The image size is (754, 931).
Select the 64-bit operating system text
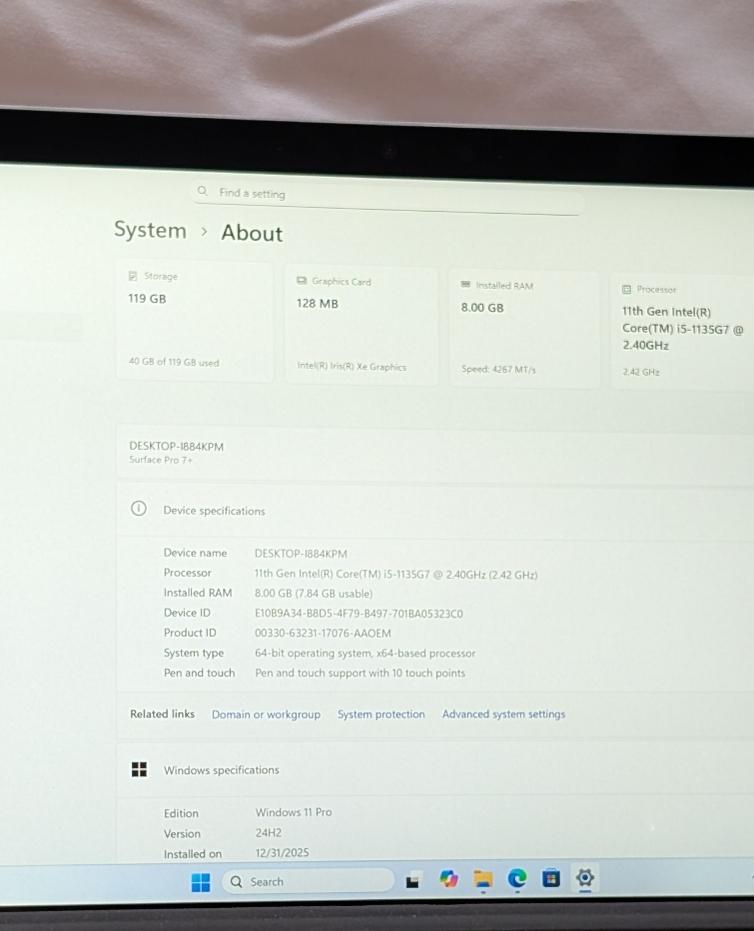[x=365, y=653]
